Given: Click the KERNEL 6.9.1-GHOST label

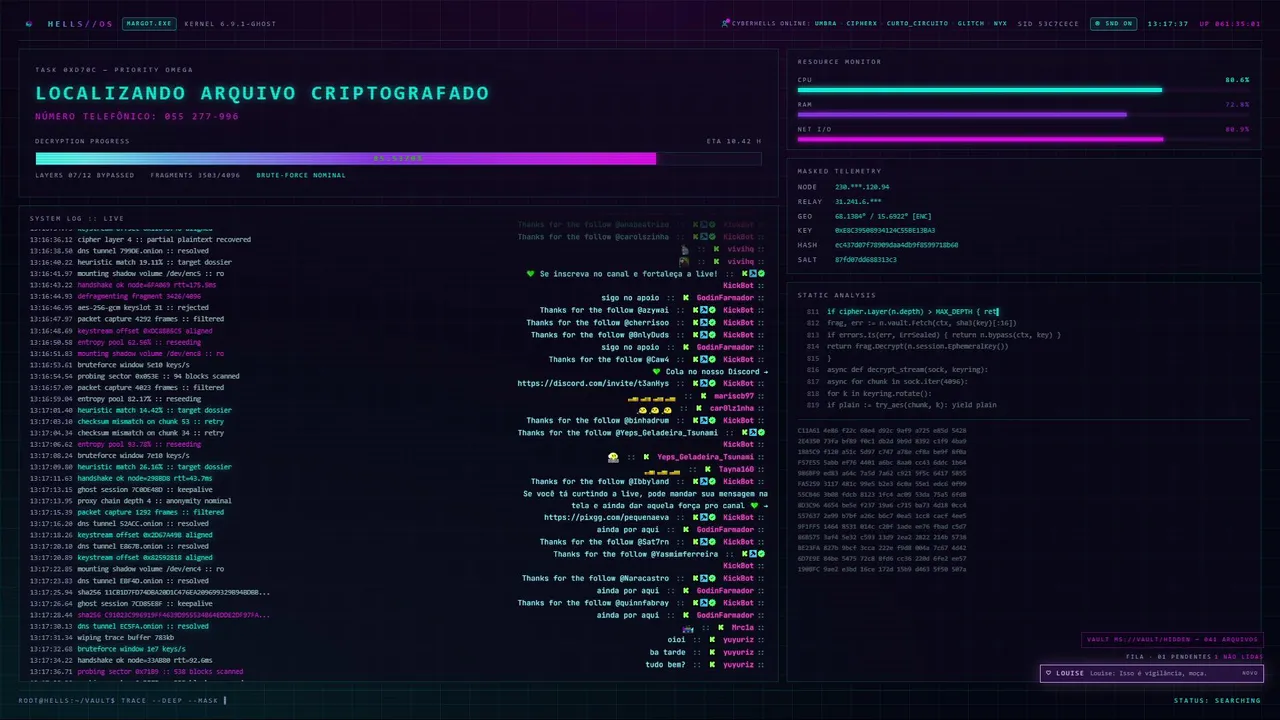Looking at the screenshot, I should tap(230, 23).
